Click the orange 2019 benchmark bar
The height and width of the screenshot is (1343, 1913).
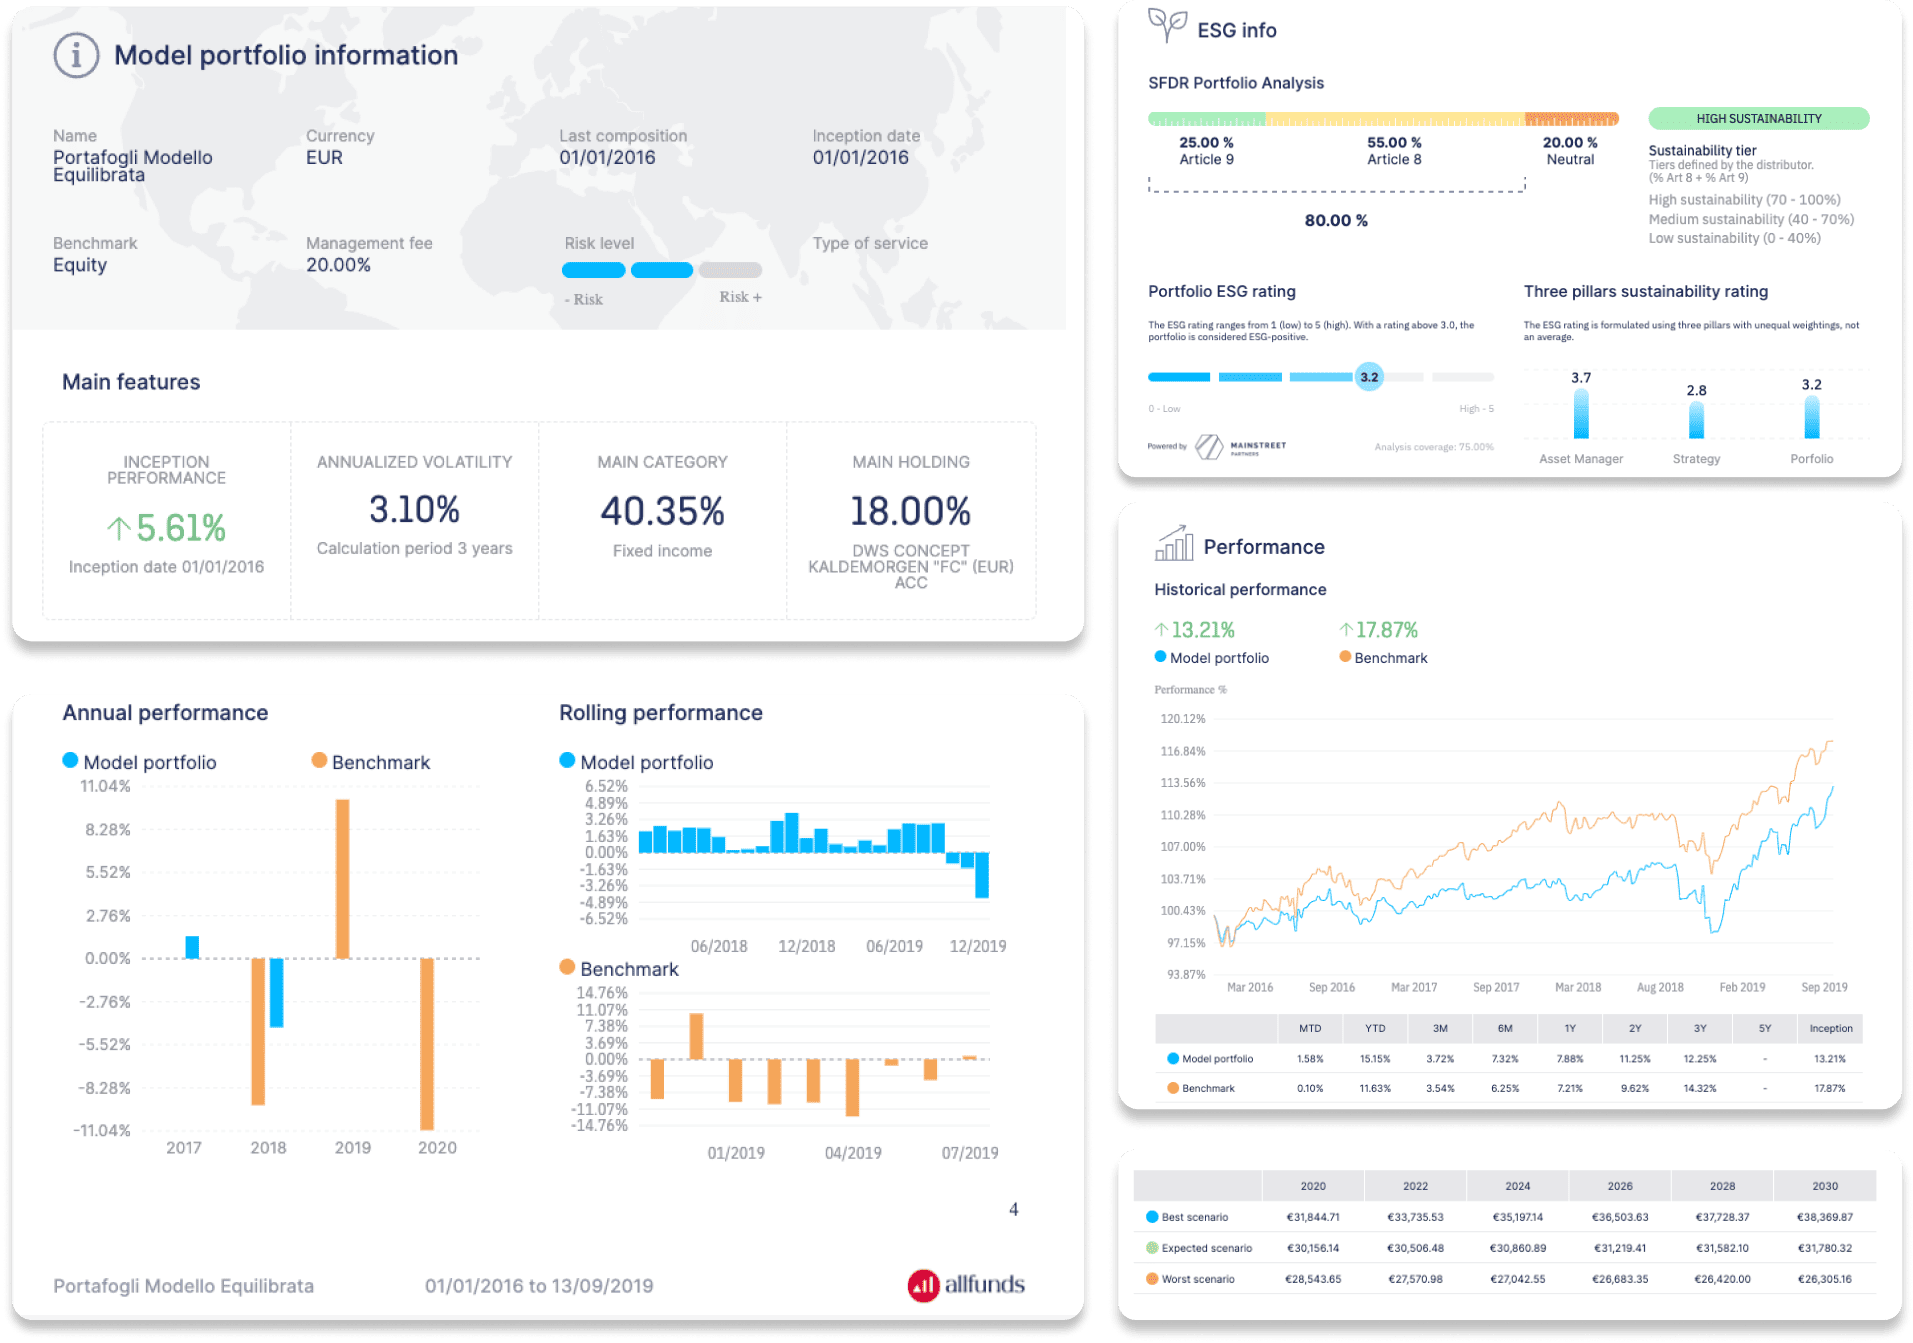coord(343,878)
